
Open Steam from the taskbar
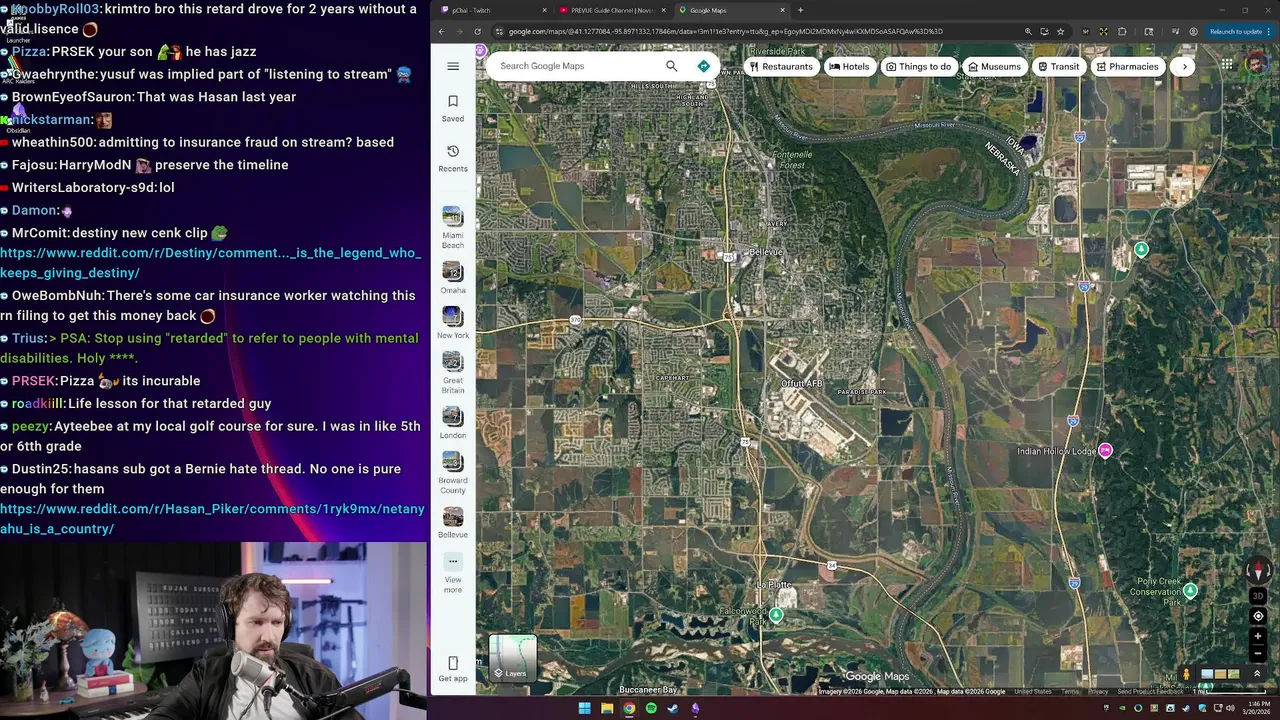point(673,708)
